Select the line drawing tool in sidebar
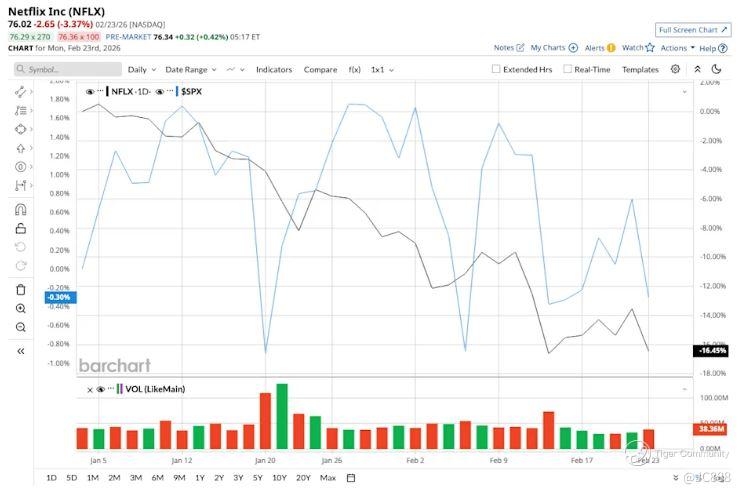The image size is (744, 494). point(20,92)
